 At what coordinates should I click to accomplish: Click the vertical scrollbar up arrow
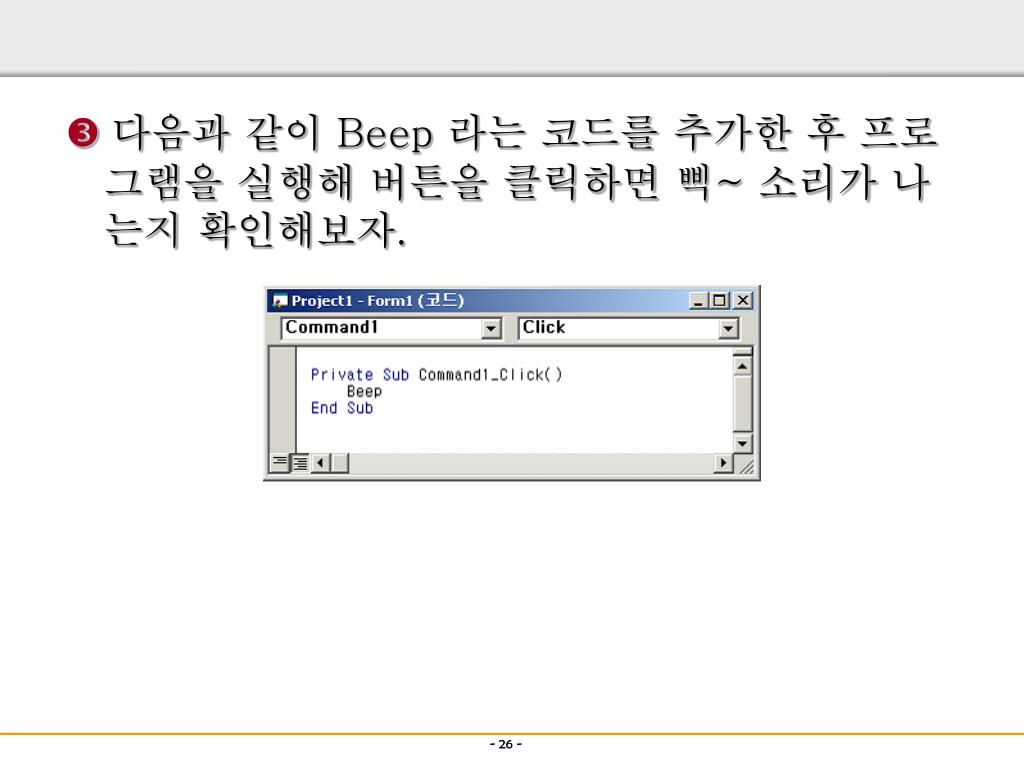[x=743, y=366]
